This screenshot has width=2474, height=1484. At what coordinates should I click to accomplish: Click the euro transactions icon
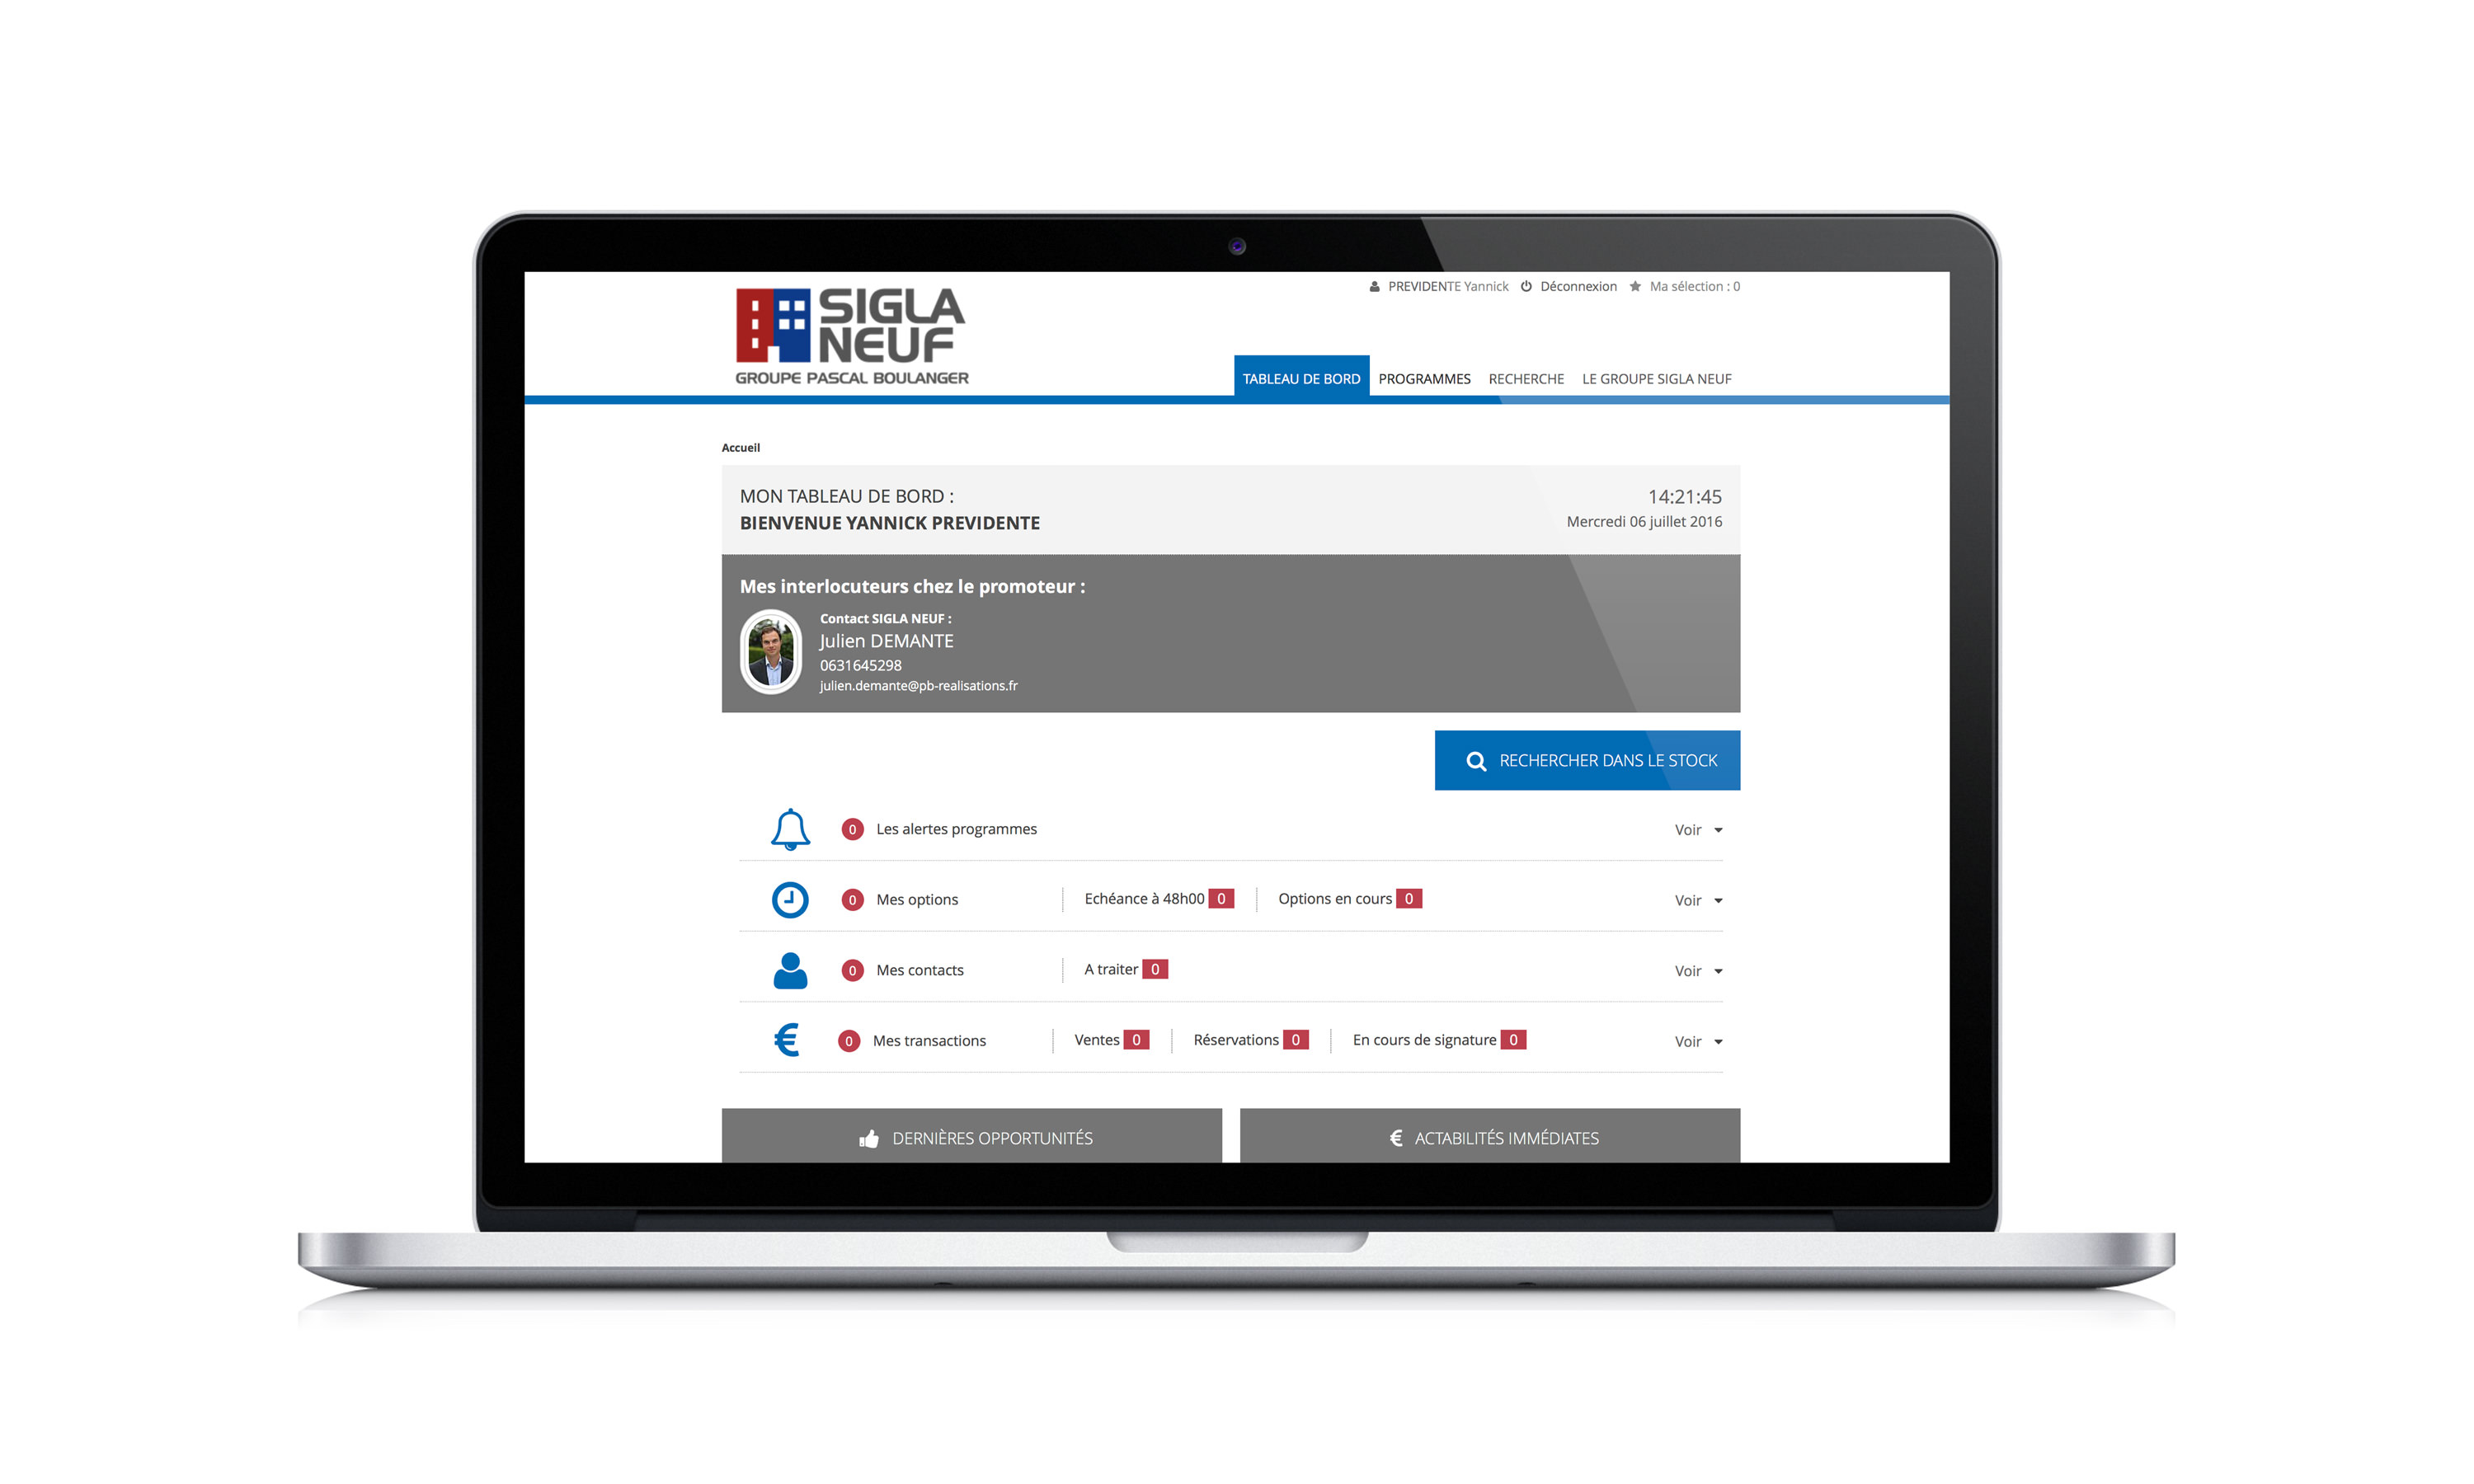point(788,1039)
